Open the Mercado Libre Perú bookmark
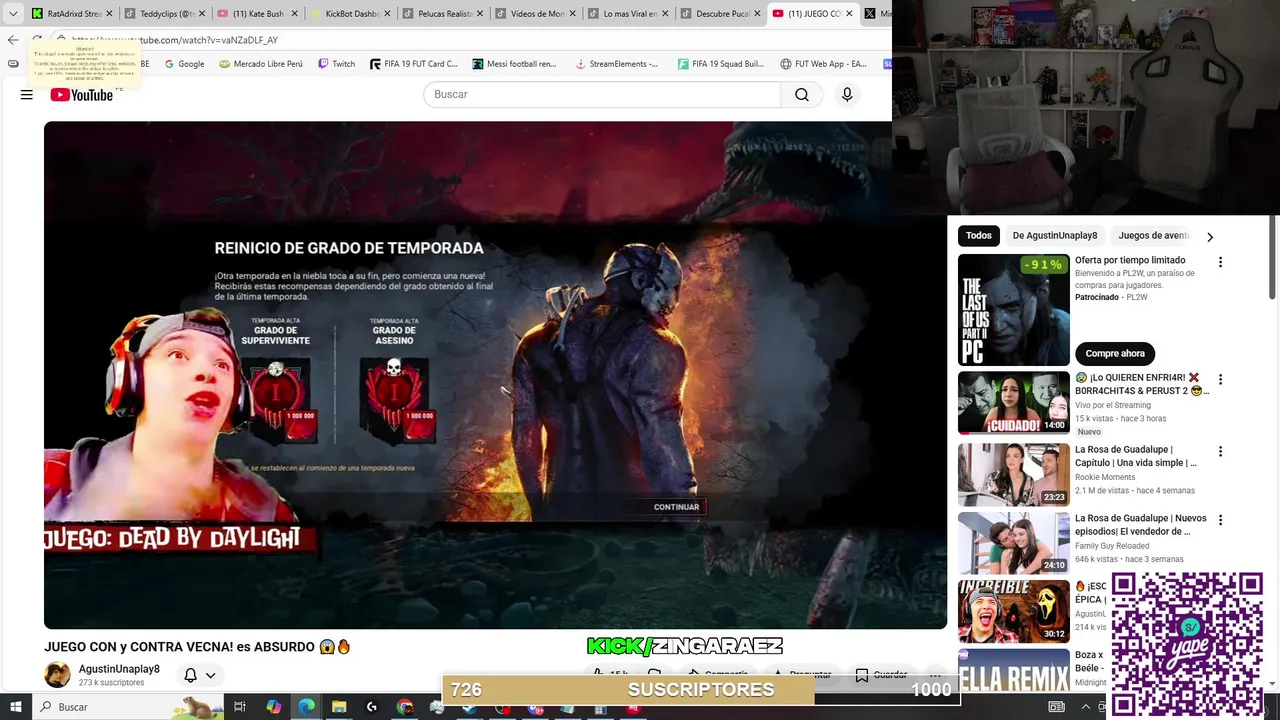Image resolution: width=1280 pixels, height=720 pixels. (x=261, y=64)
